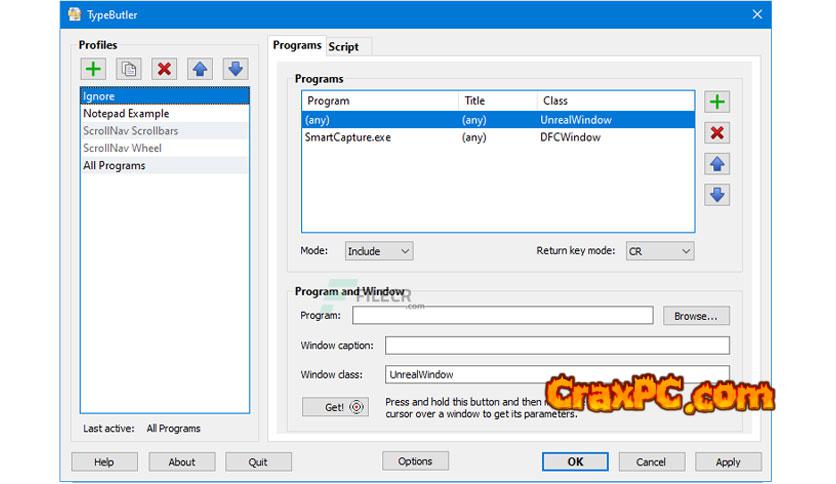Click the DFCWindow class cell

pyautogui.click(x=570, y=138)
